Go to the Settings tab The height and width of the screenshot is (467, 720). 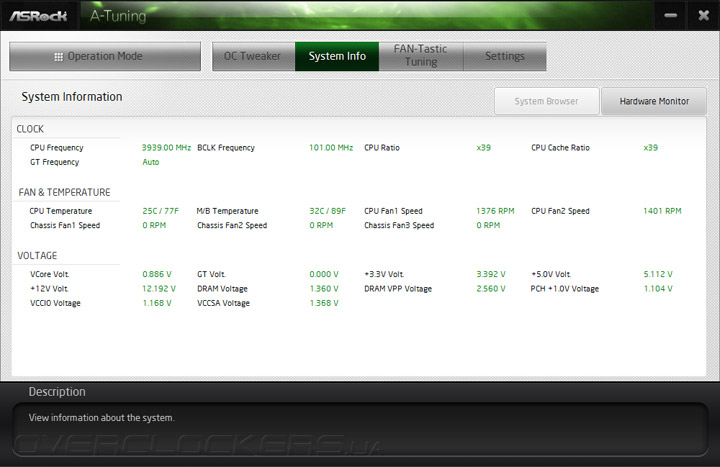tap(505, 56)
